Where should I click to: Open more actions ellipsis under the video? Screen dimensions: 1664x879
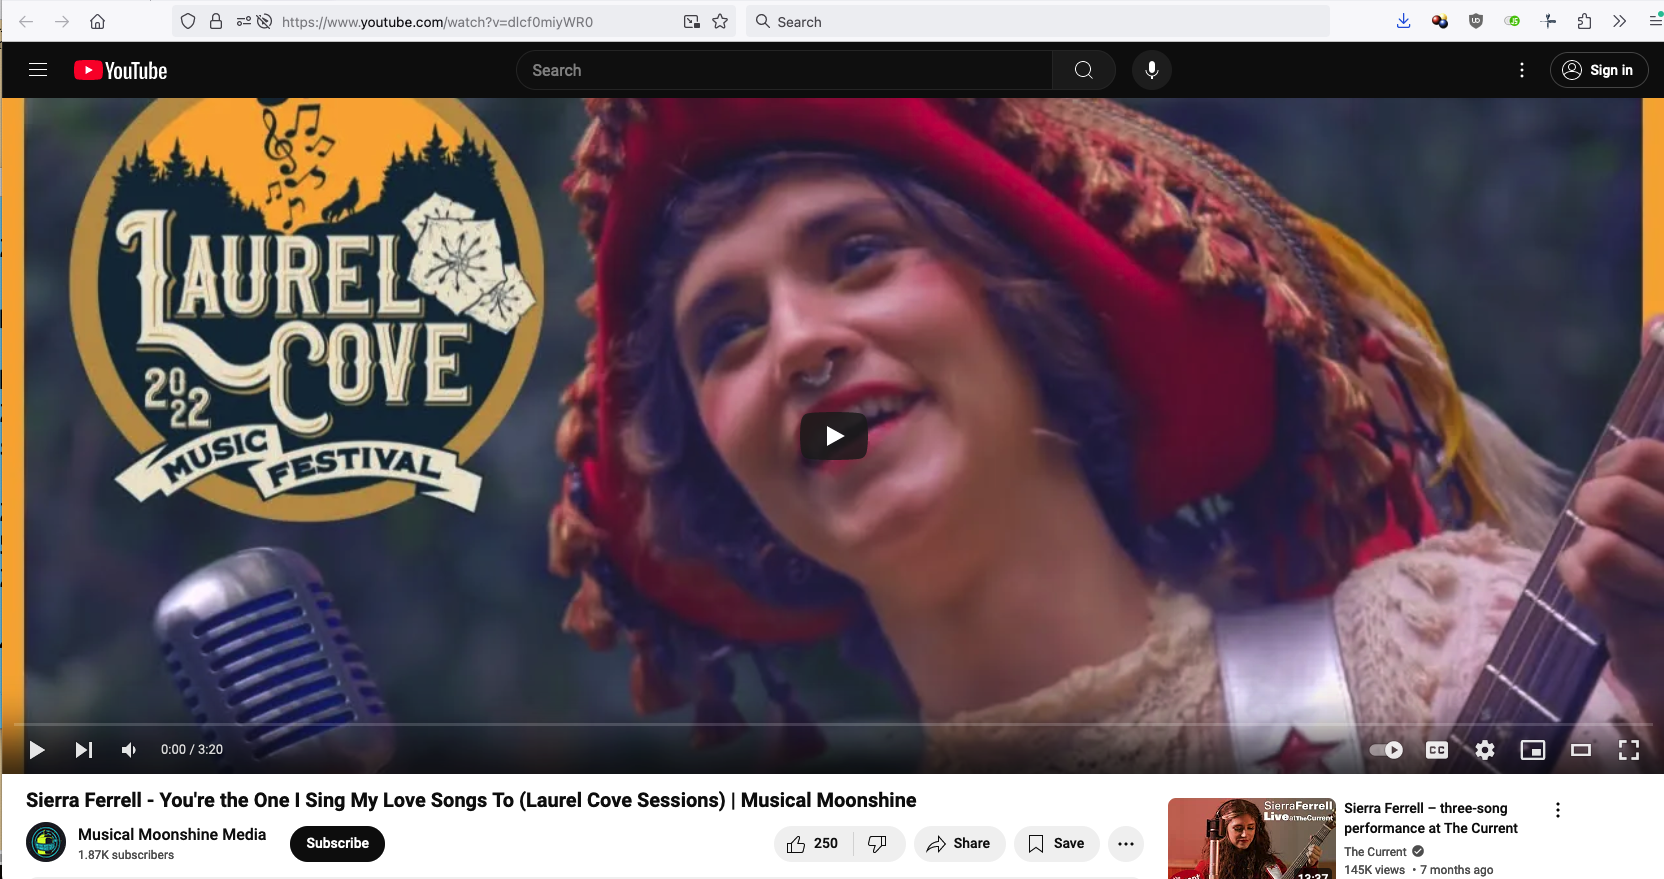click(1126, 843)
